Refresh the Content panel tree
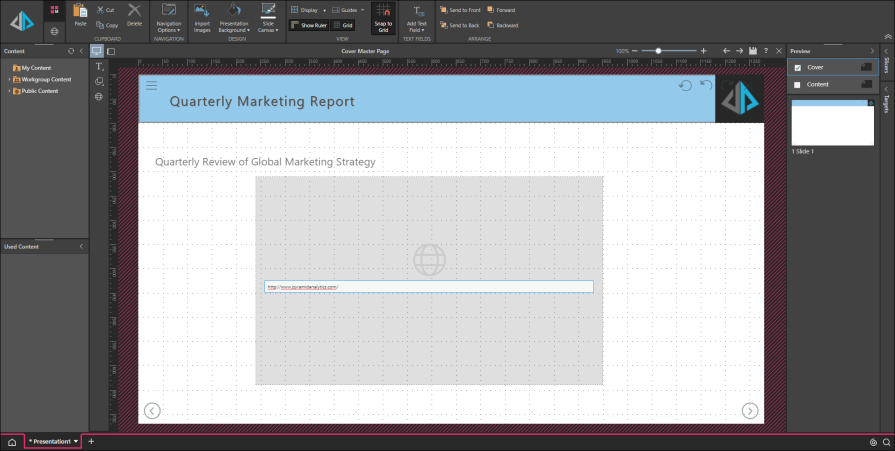The width and height of the screenshot is (895, 451). click(x=69, y=50)
